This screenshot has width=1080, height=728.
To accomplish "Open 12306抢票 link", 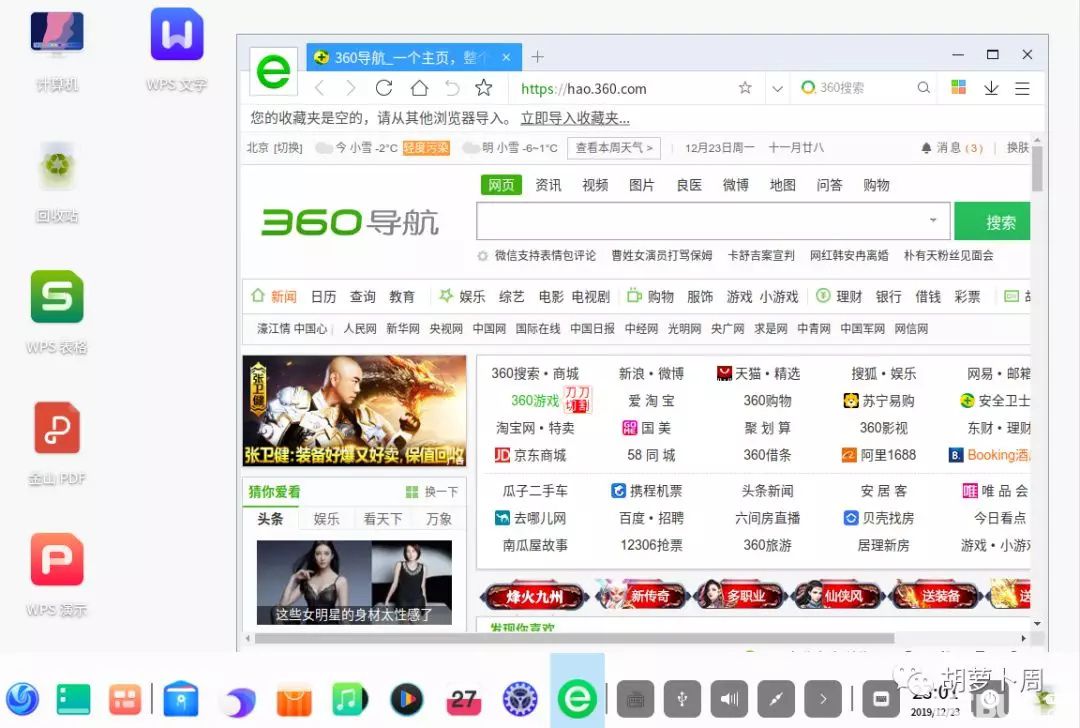I will click(652, 545).
